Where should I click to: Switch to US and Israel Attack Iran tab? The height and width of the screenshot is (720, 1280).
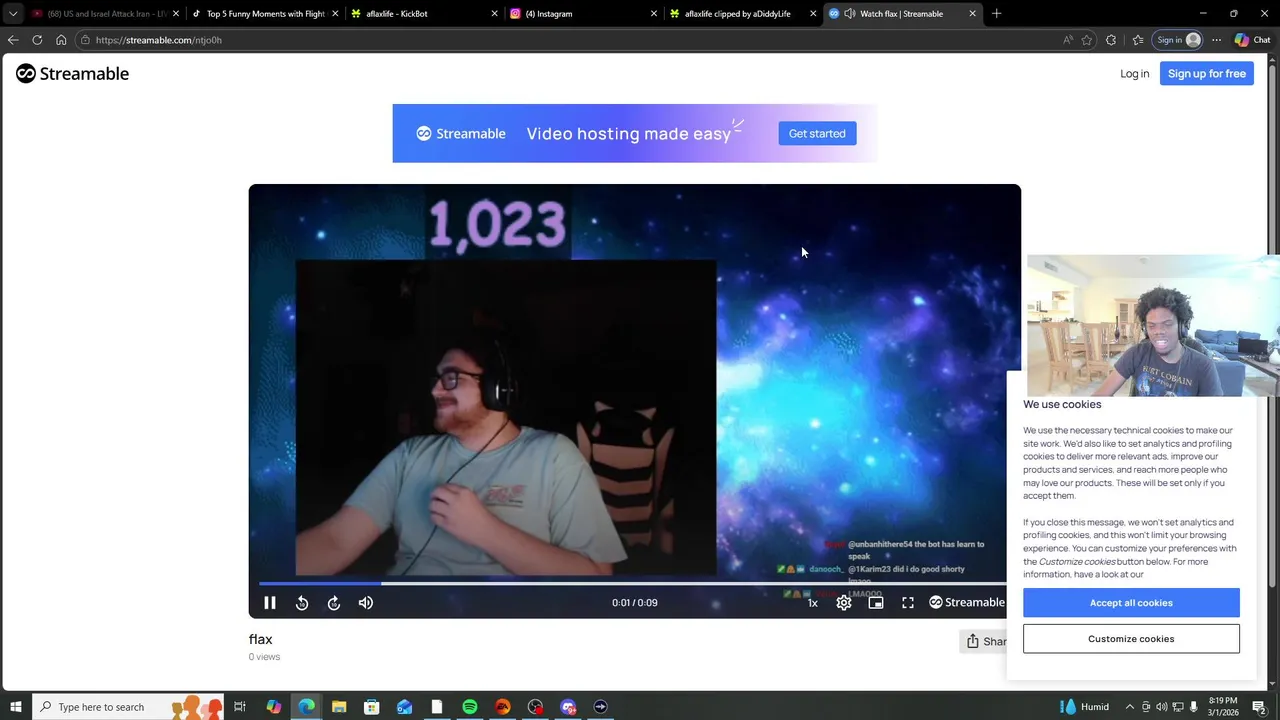[105, 14]
